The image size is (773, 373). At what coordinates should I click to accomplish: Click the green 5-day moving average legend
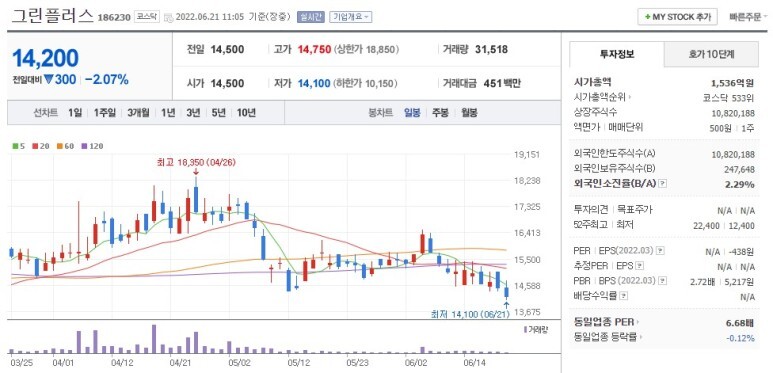point(18,146)
